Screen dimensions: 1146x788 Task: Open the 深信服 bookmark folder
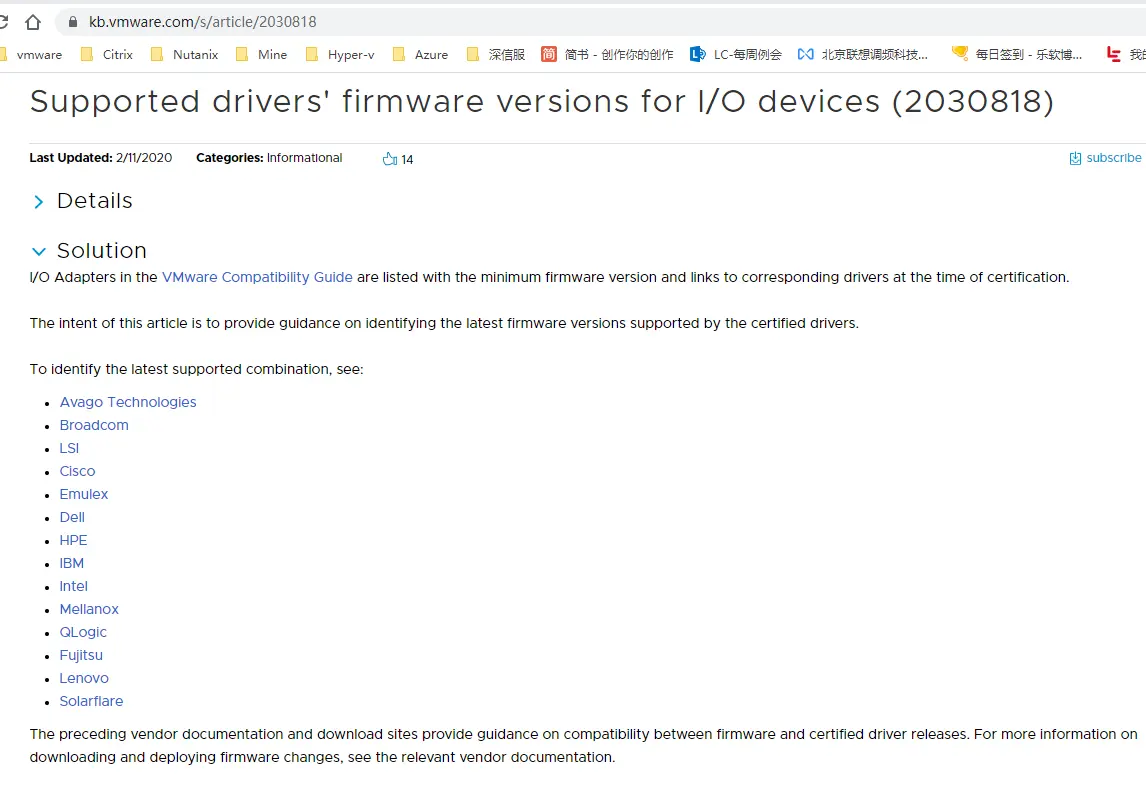(x=496, y=54)
